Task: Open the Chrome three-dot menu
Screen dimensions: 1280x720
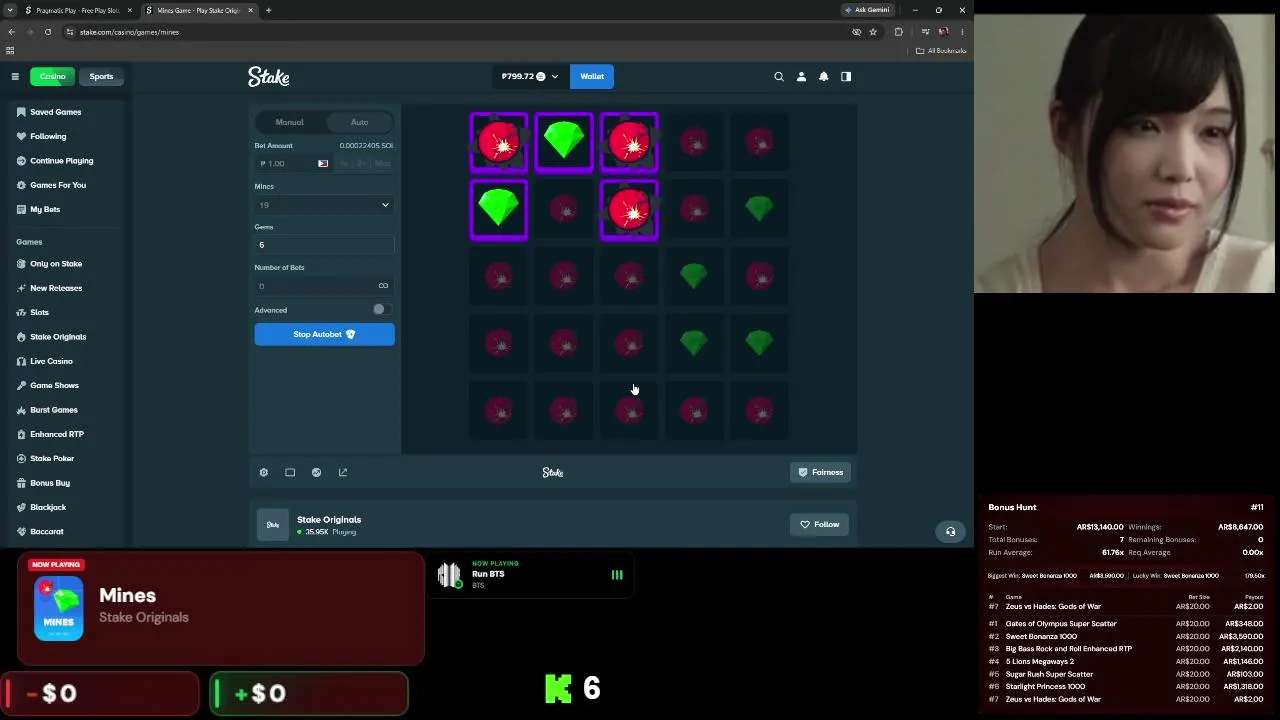Action: pos(963,32)
